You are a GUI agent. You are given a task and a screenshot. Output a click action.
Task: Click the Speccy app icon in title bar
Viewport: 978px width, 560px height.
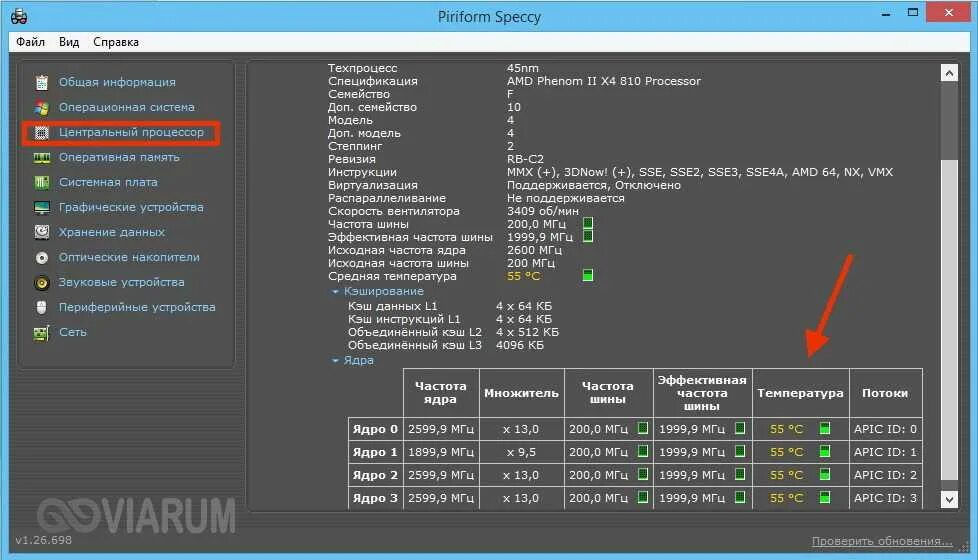click(19, 16)
